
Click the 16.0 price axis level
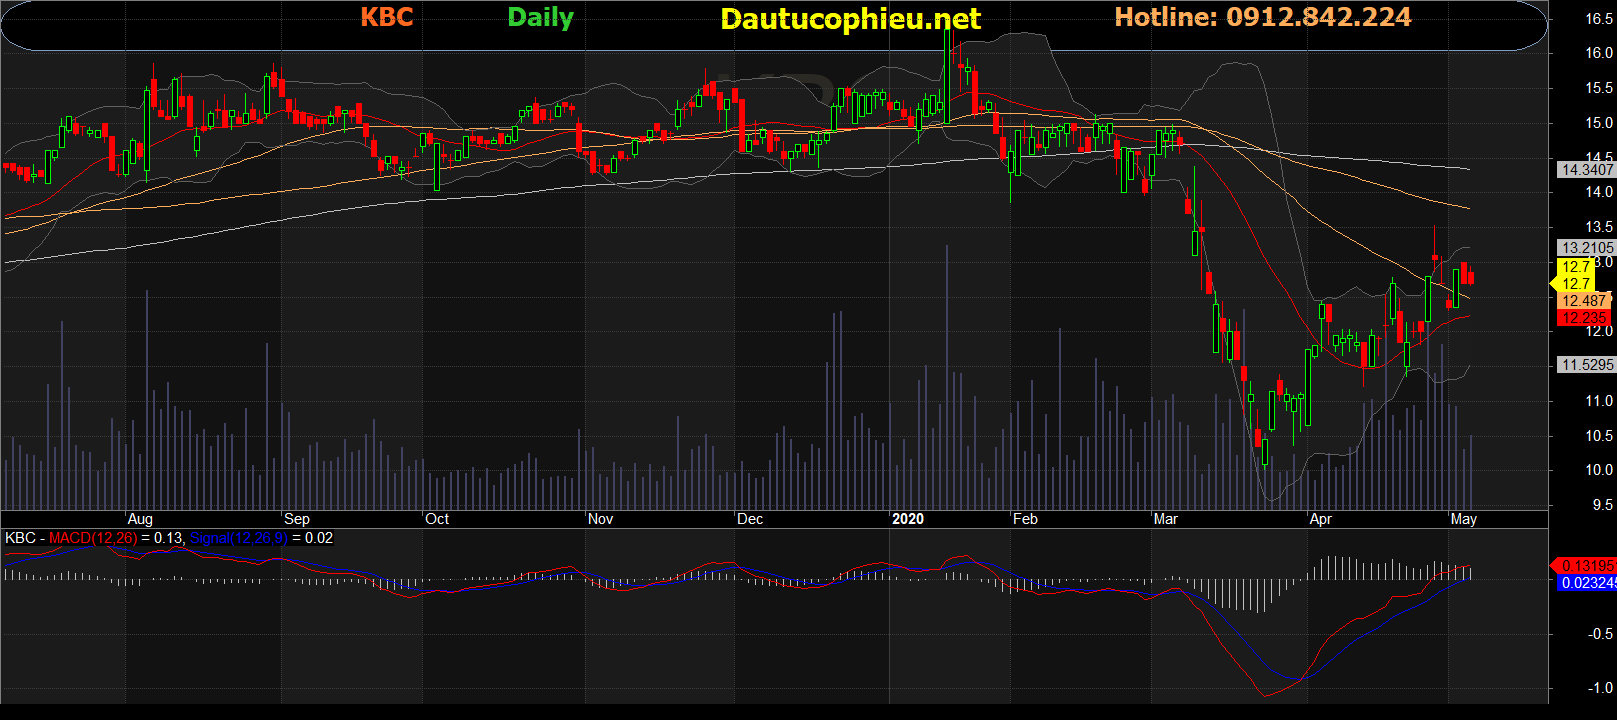click(x=1598, y=54)
